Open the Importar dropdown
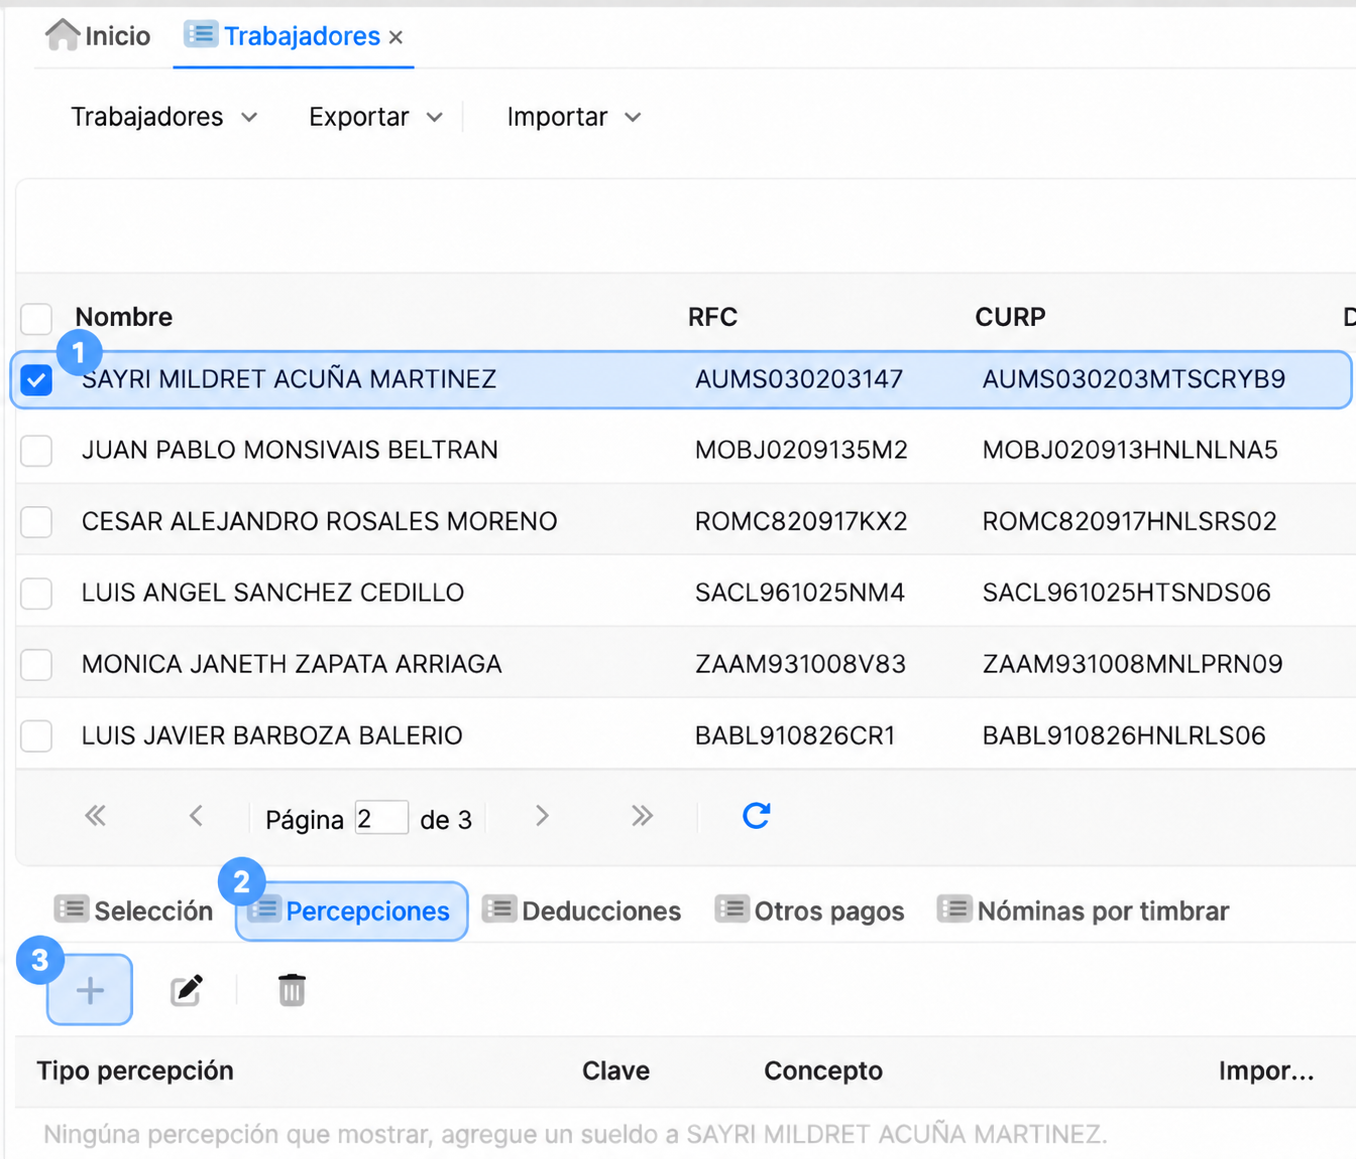Viewport: 1356px width, 1159px height. tap(574, 117)
